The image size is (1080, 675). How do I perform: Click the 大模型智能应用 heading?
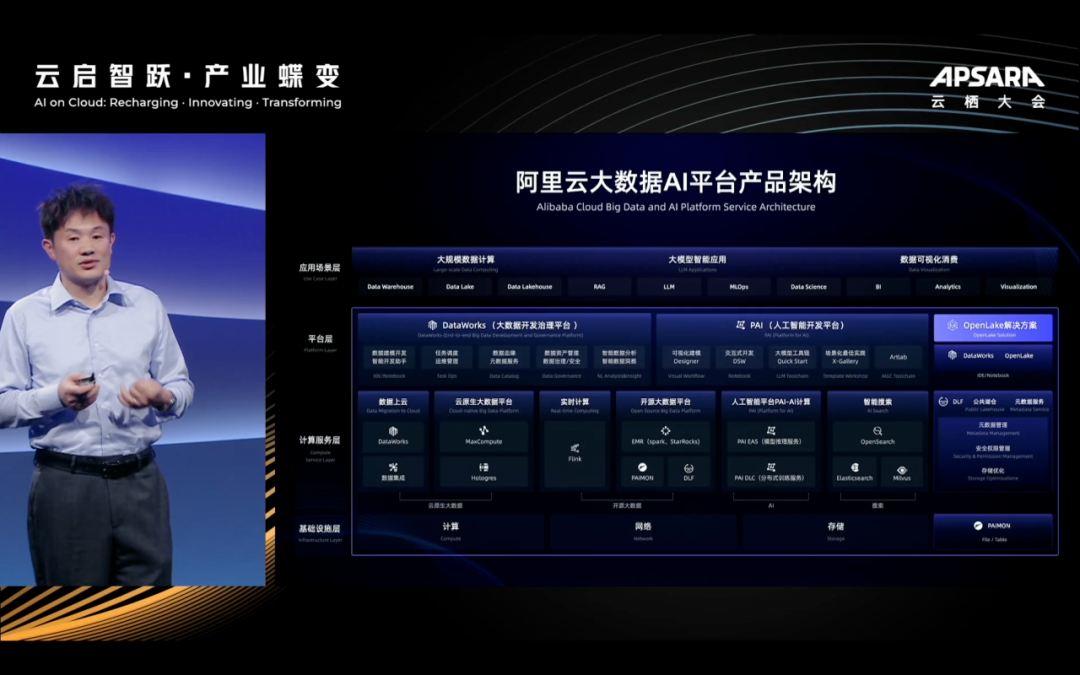click(x=697, y=260)
